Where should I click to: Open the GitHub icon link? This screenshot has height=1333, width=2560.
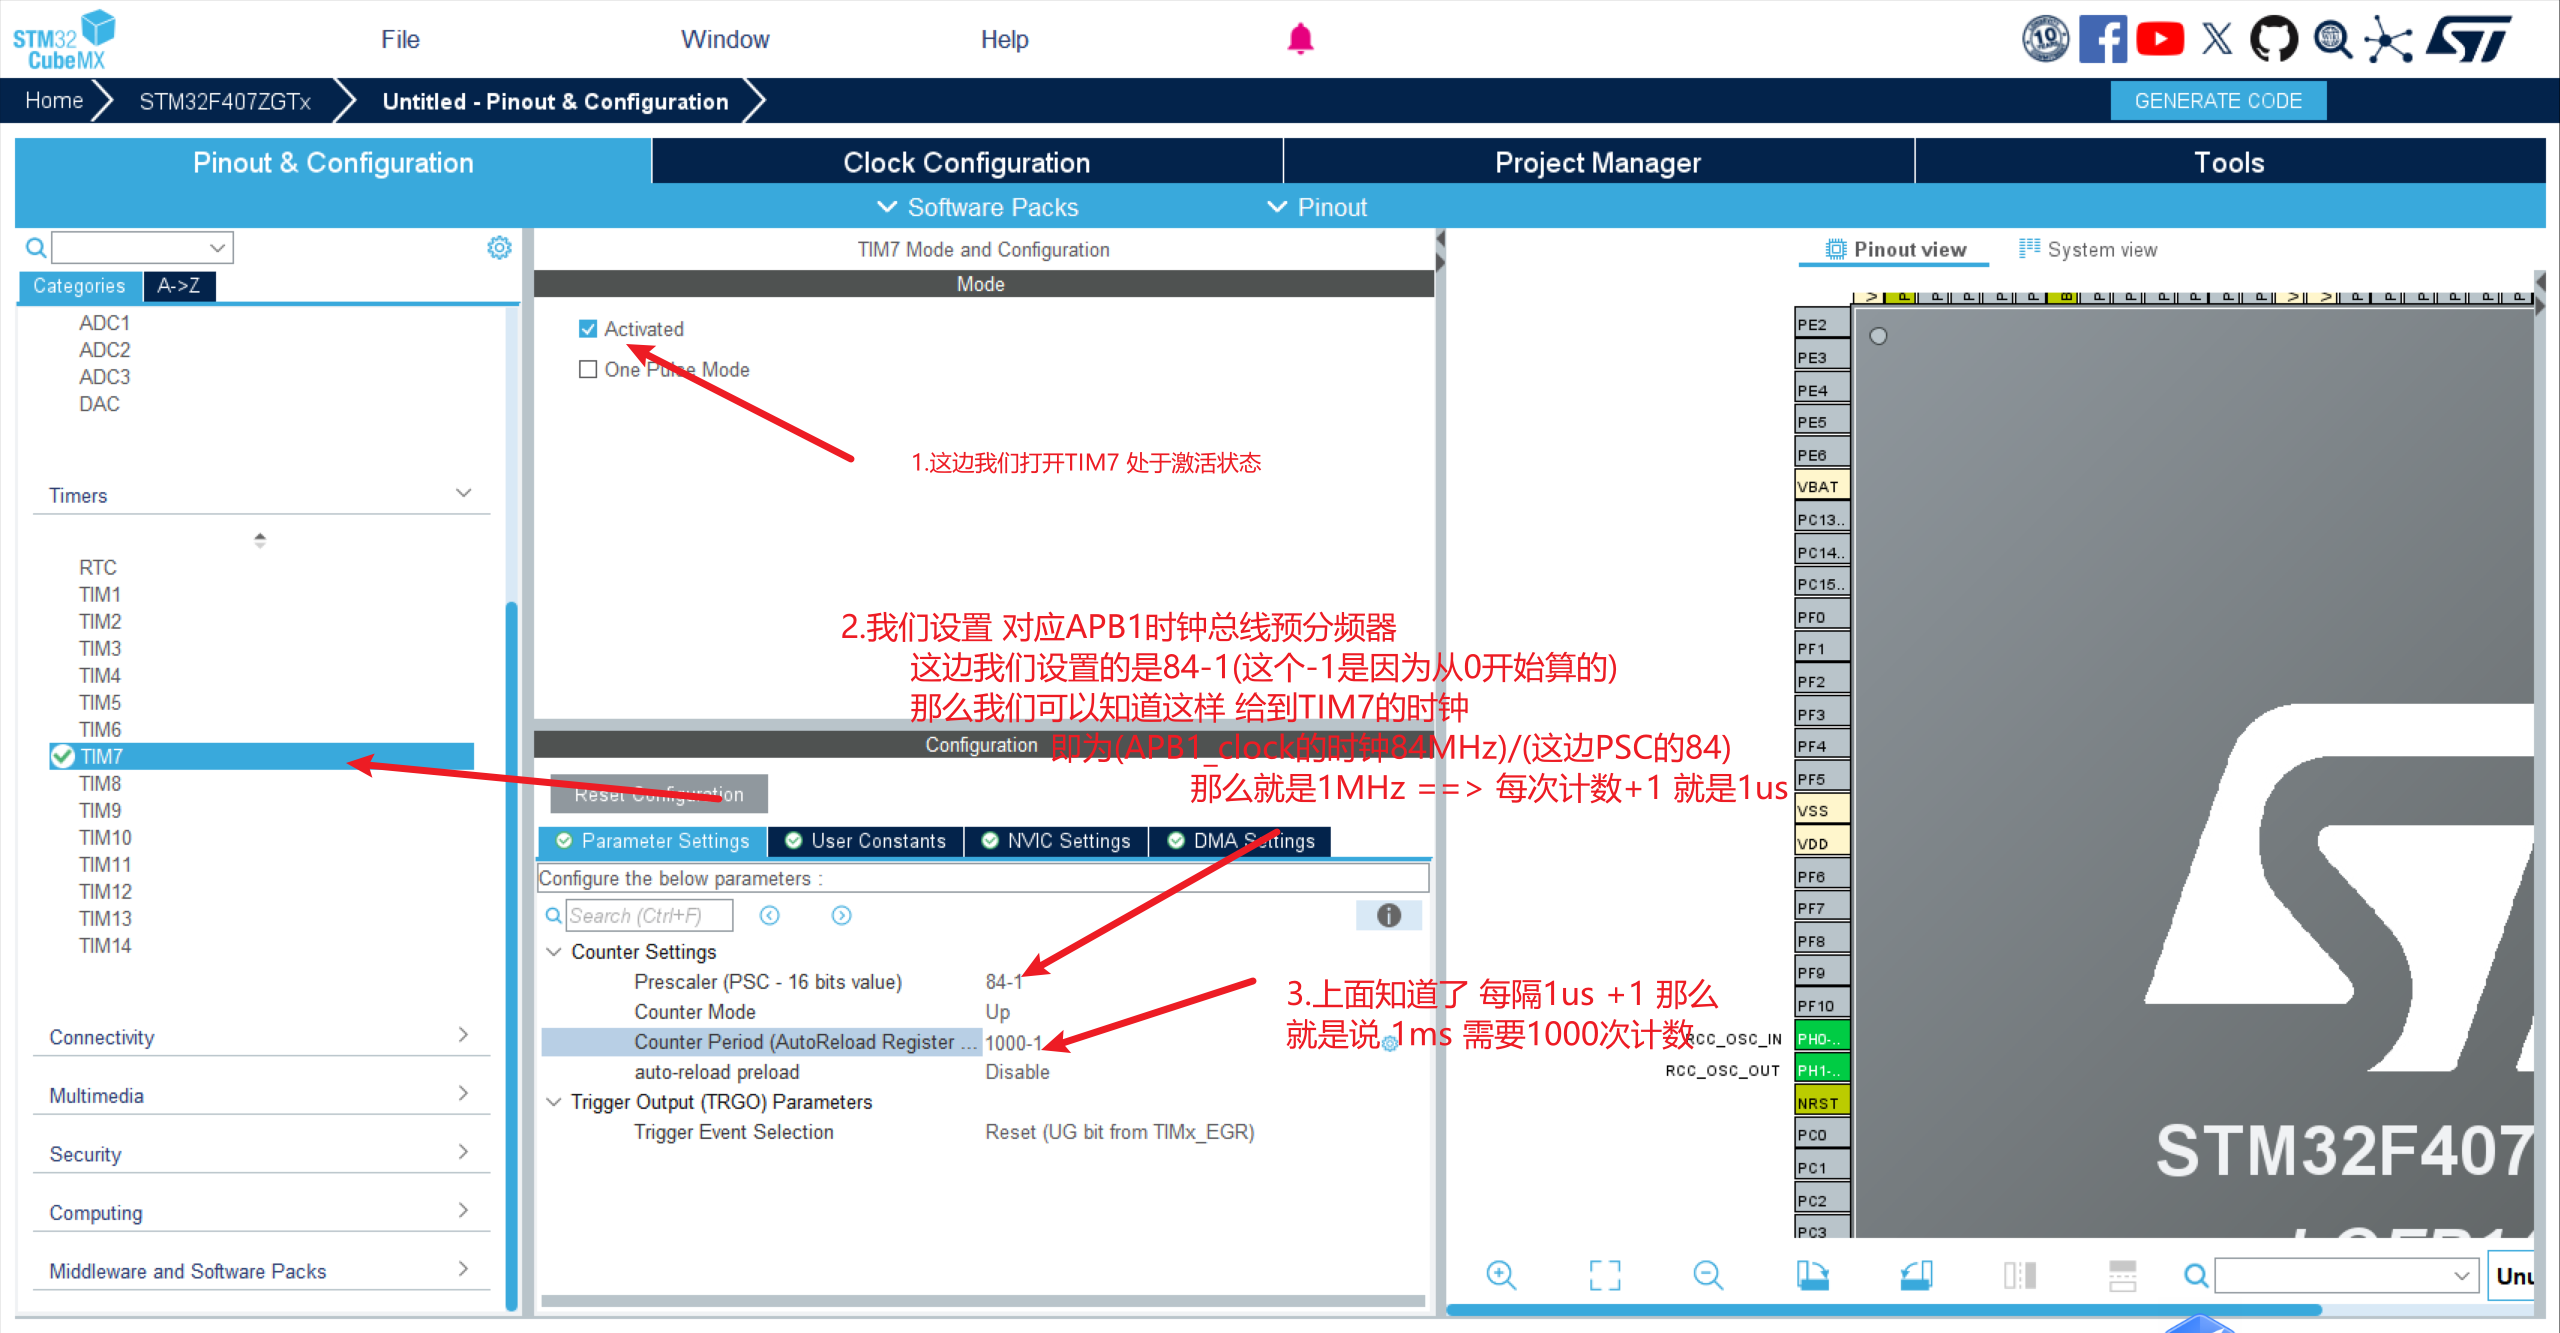point(2273,39)
